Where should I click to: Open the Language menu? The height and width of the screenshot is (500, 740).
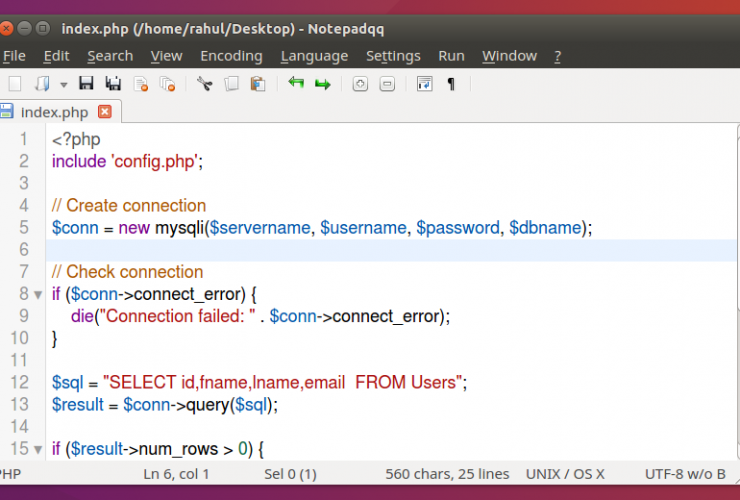click(314, 56)
